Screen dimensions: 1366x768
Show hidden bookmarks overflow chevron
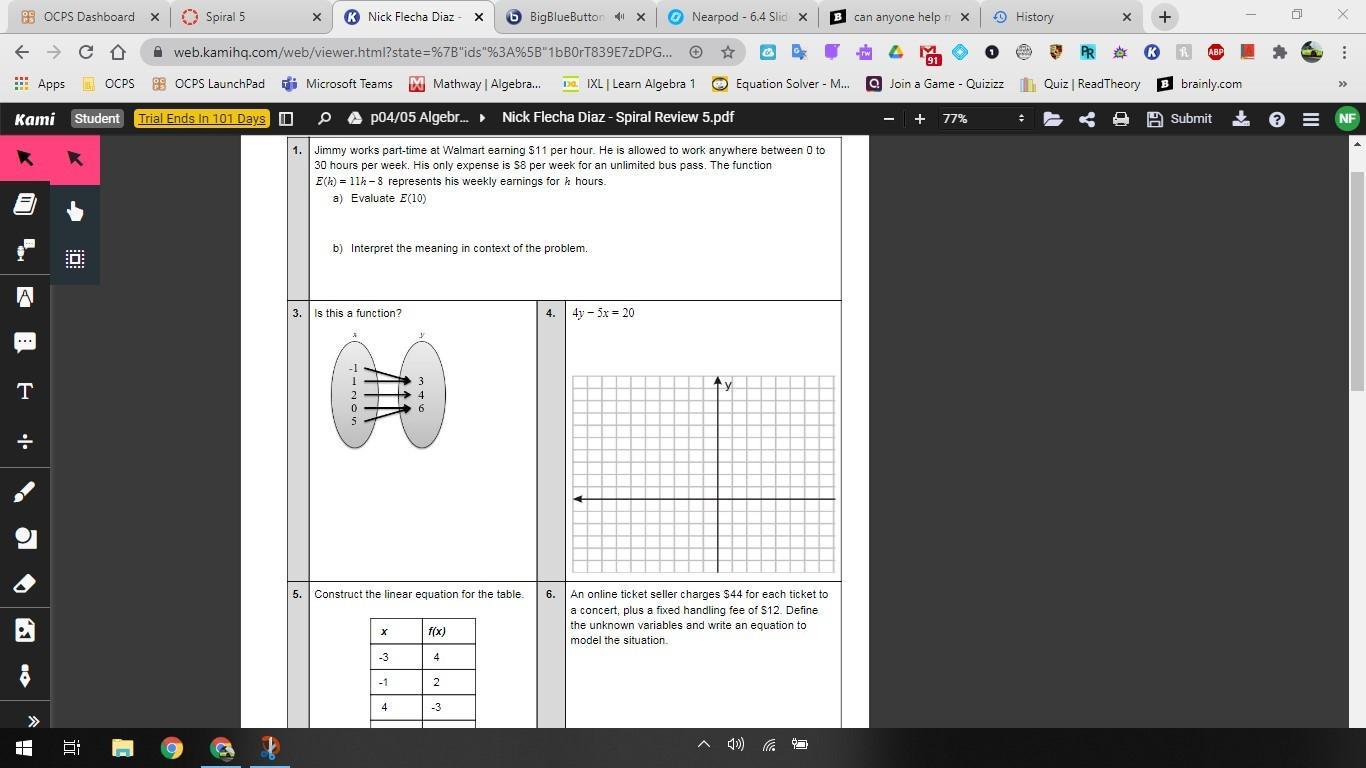(x=1342, y=84)
